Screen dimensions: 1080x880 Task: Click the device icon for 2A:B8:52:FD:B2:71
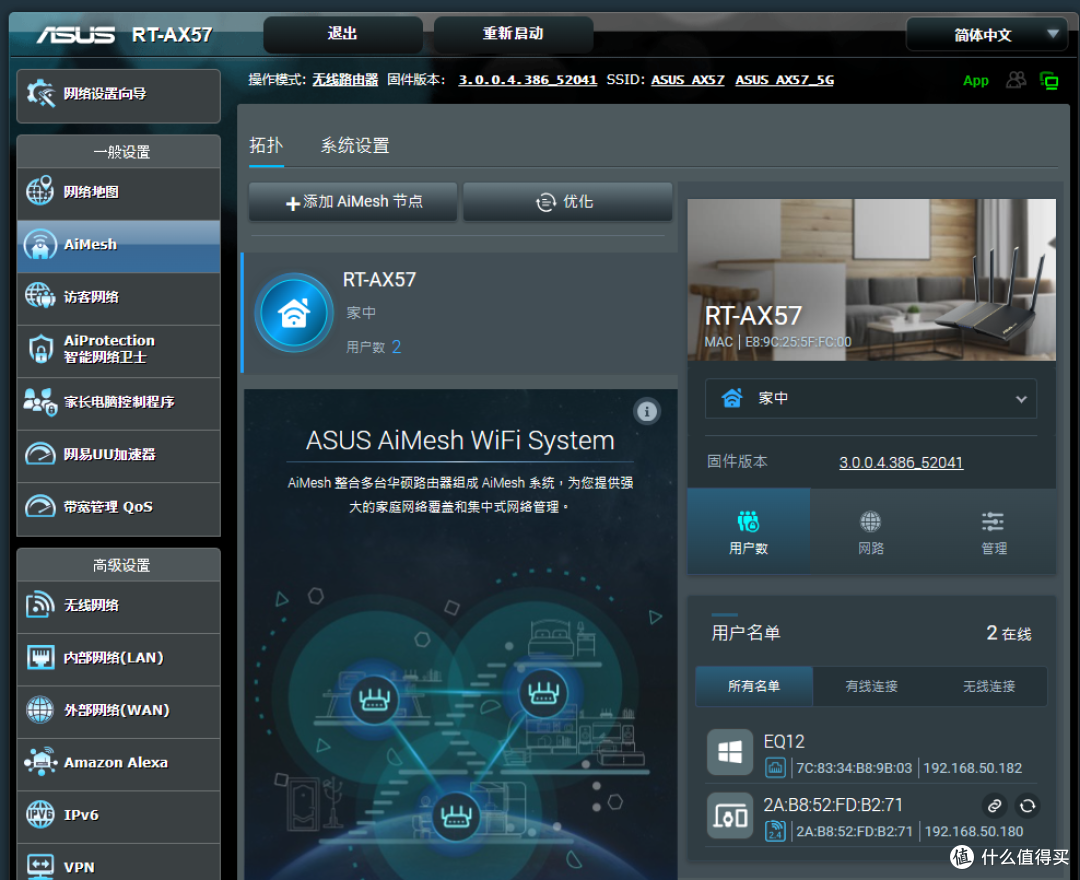tap(730, 815)
